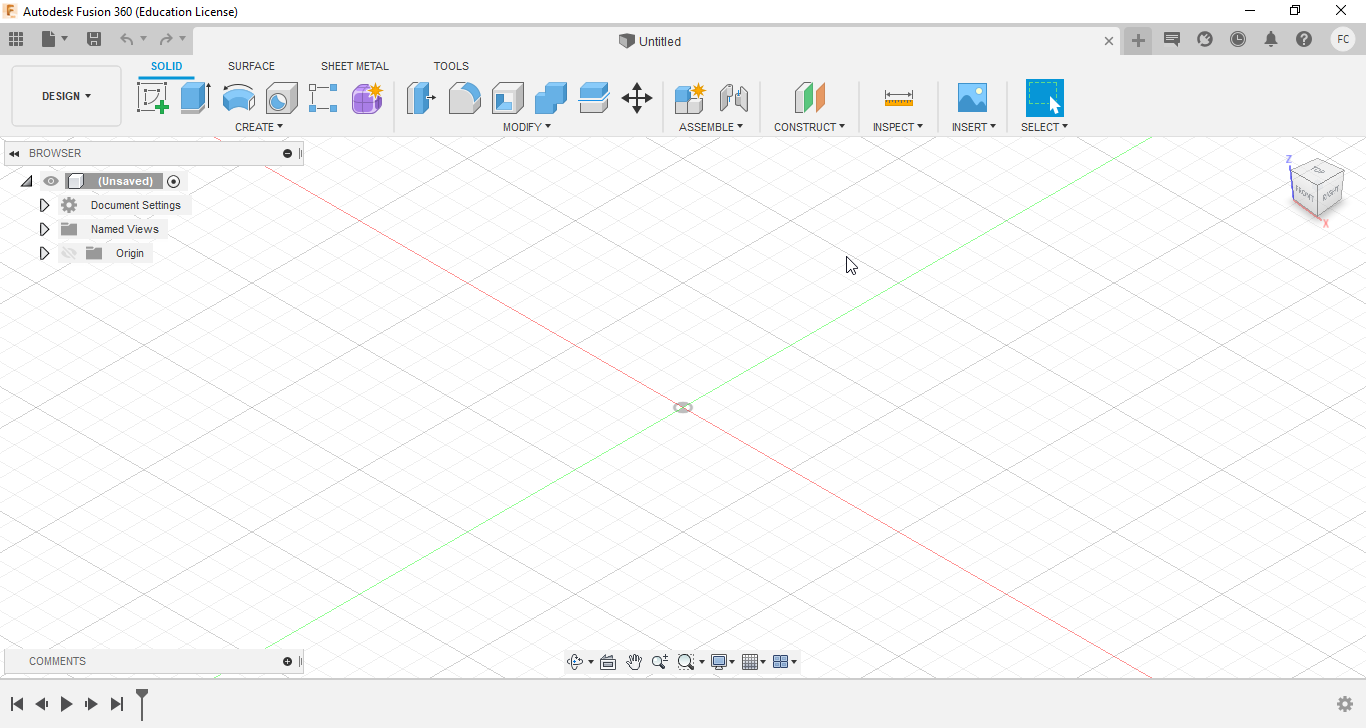Open the DESIGN workspace dropdown
Screen dimensions: 1366x728
[66, 96]
